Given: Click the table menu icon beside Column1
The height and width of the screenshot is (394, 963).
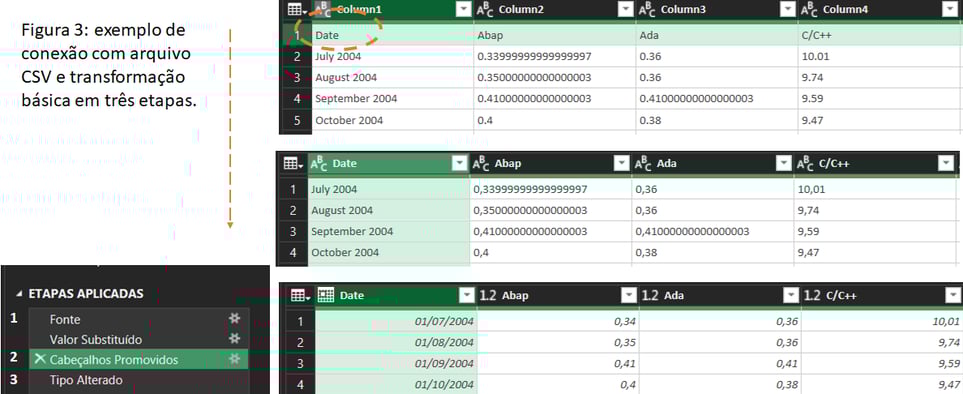Looking at the screenshot, I should [296, 9].
